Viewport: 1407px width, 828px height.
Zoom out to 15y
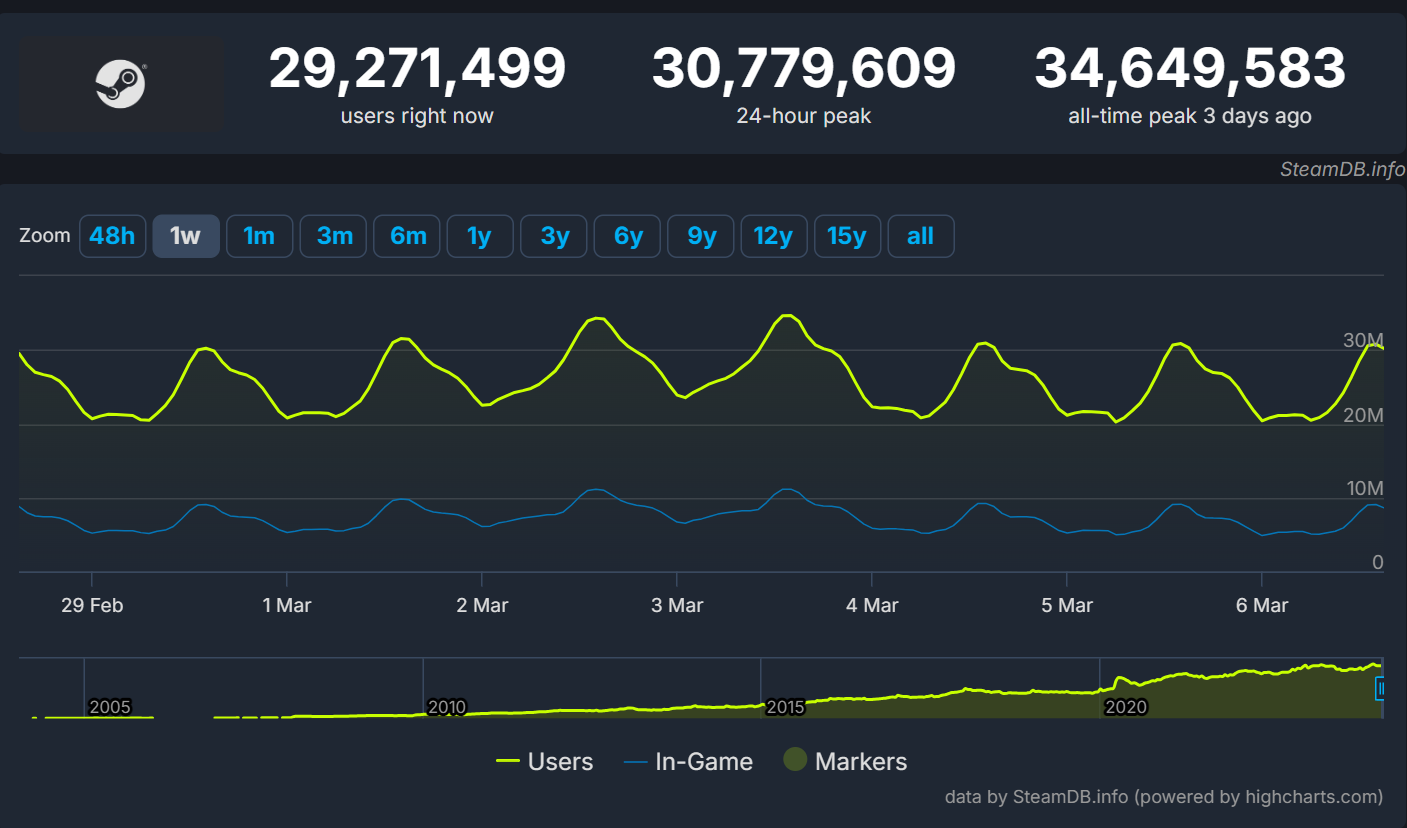coord(848,236)
